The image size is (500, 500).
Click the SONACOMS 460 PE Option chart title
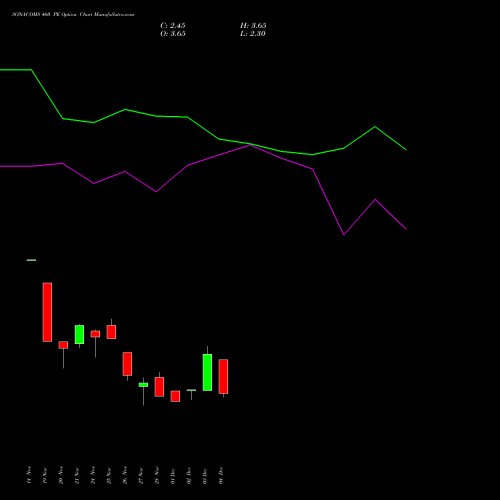[73, 15]
